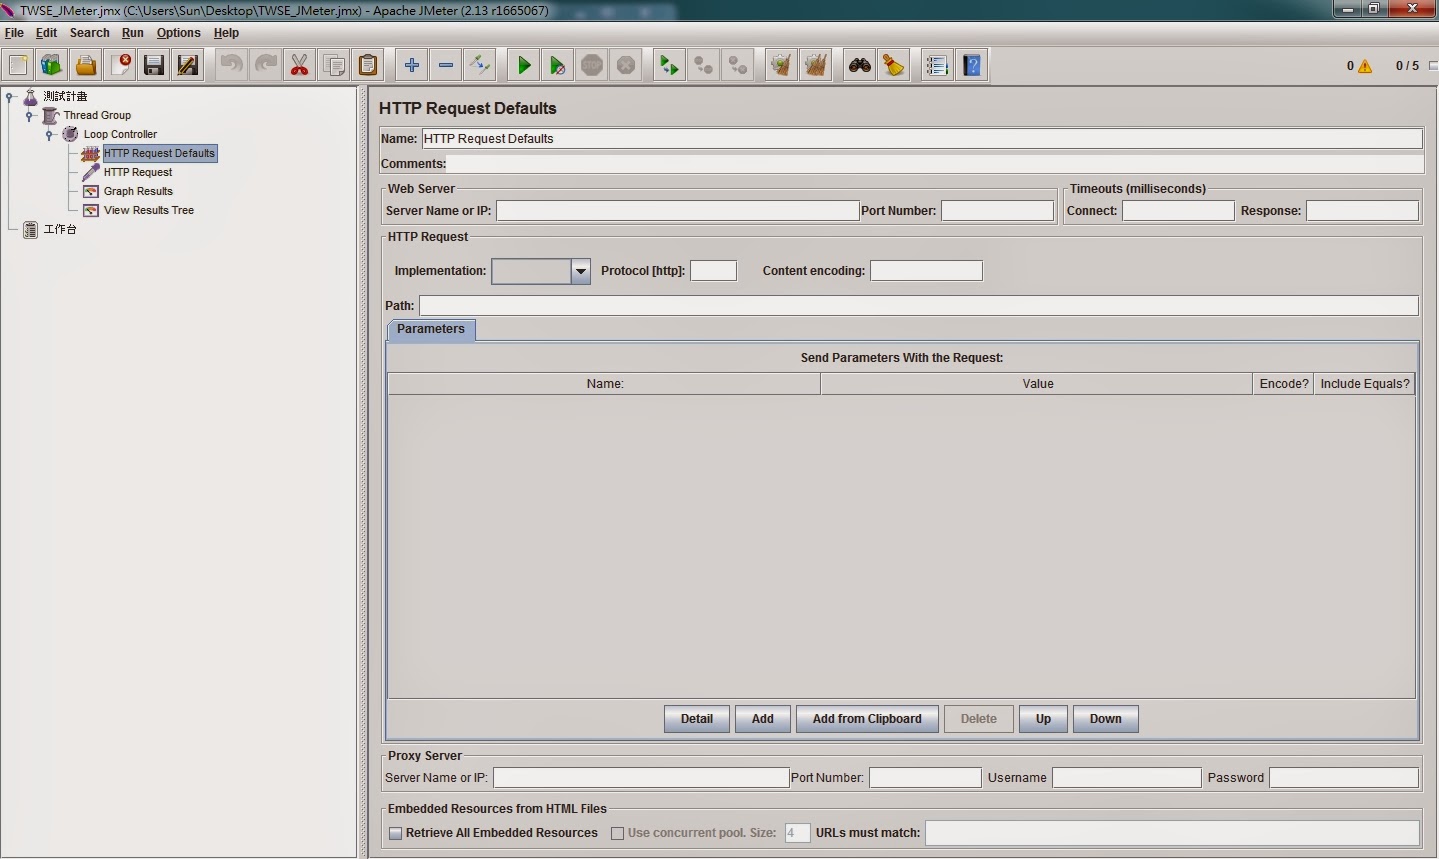The width and height of the screenshot is (1439, 859).
Task: Click the Web Server Name or IP field
Action: 677,211
